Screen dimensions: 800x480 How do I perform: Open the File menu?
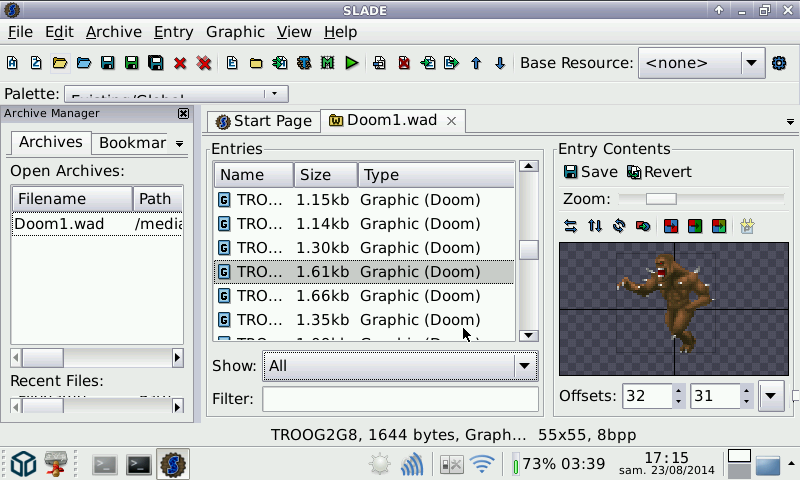(20, 32)
